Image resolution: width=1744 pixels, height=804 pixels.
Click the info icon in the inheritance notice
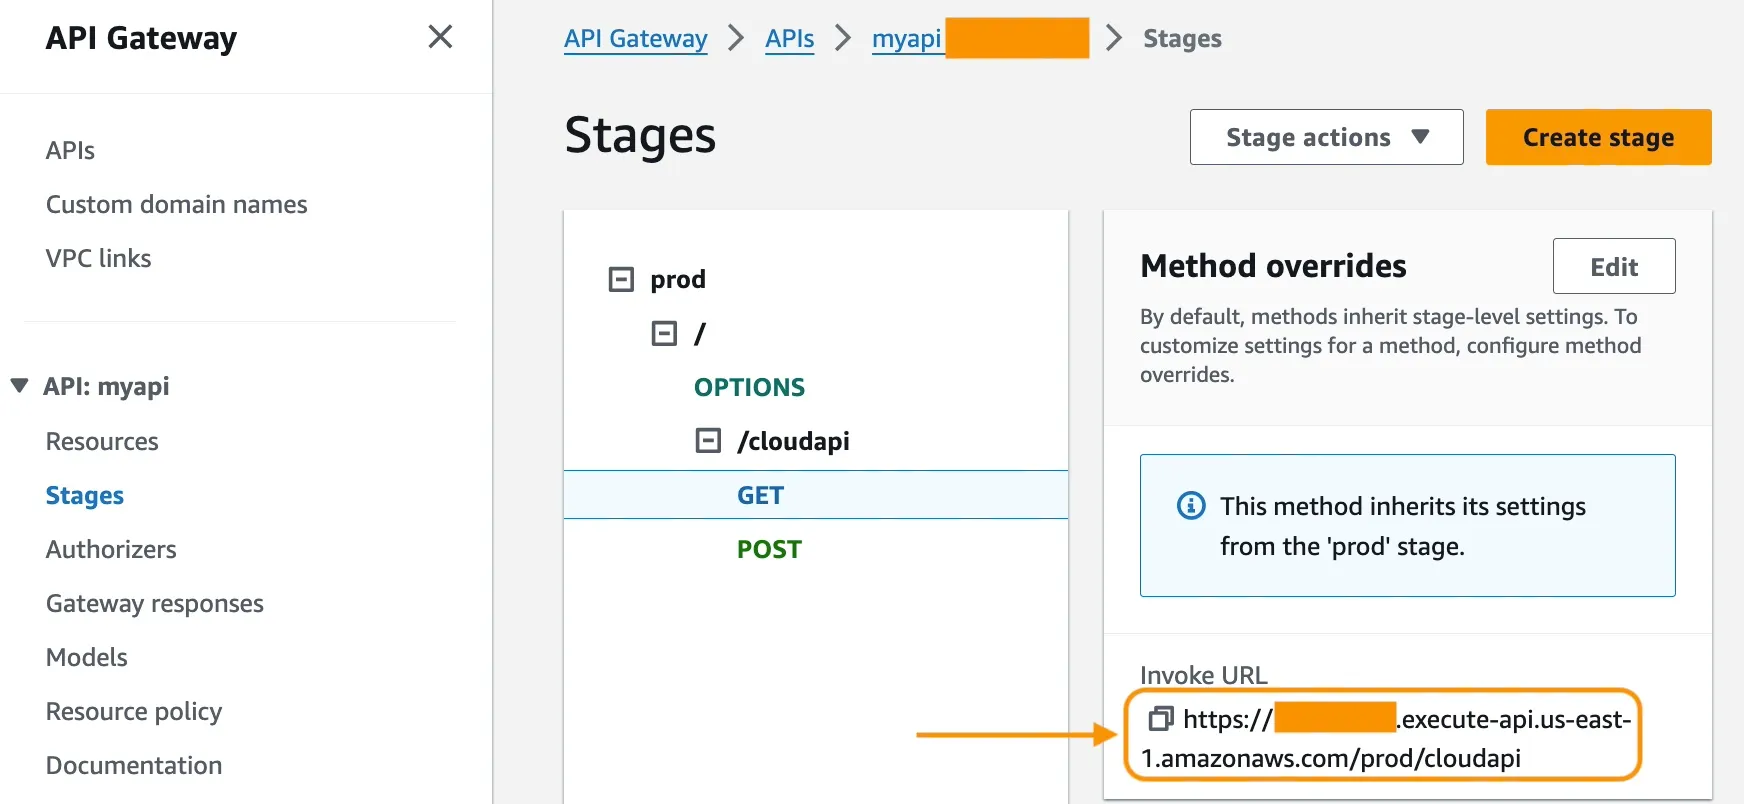(1191, 506)
